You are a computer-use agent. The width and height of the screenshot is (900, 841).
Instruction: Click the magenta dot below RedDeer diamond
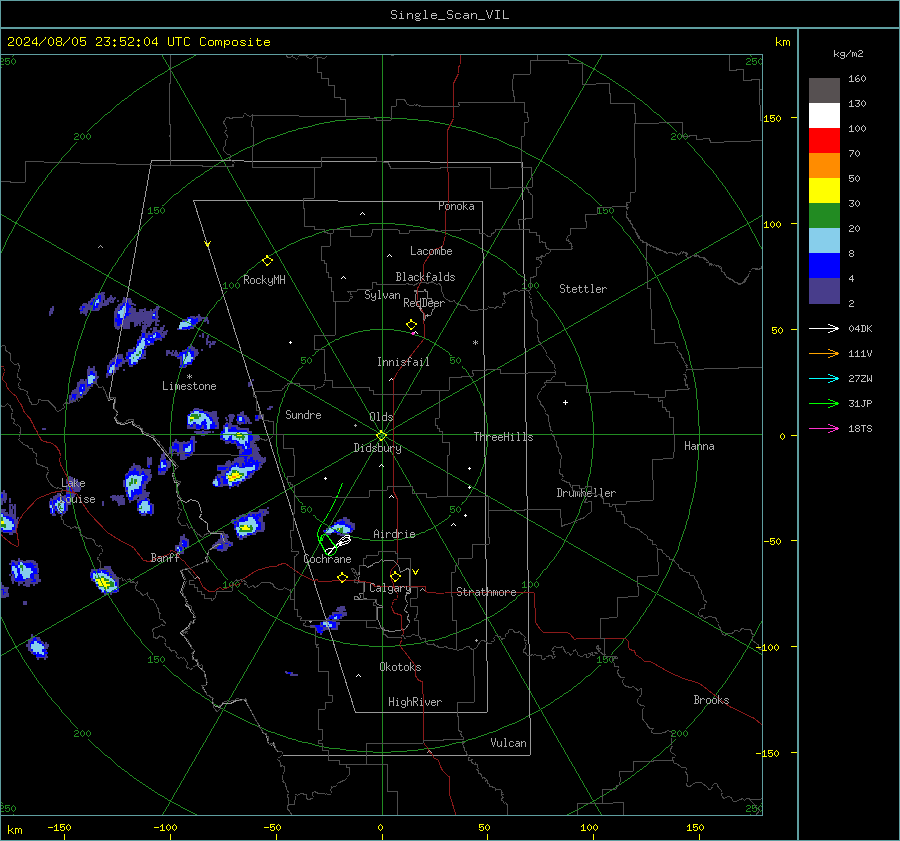pyautogui.click(x=413, y=333)
